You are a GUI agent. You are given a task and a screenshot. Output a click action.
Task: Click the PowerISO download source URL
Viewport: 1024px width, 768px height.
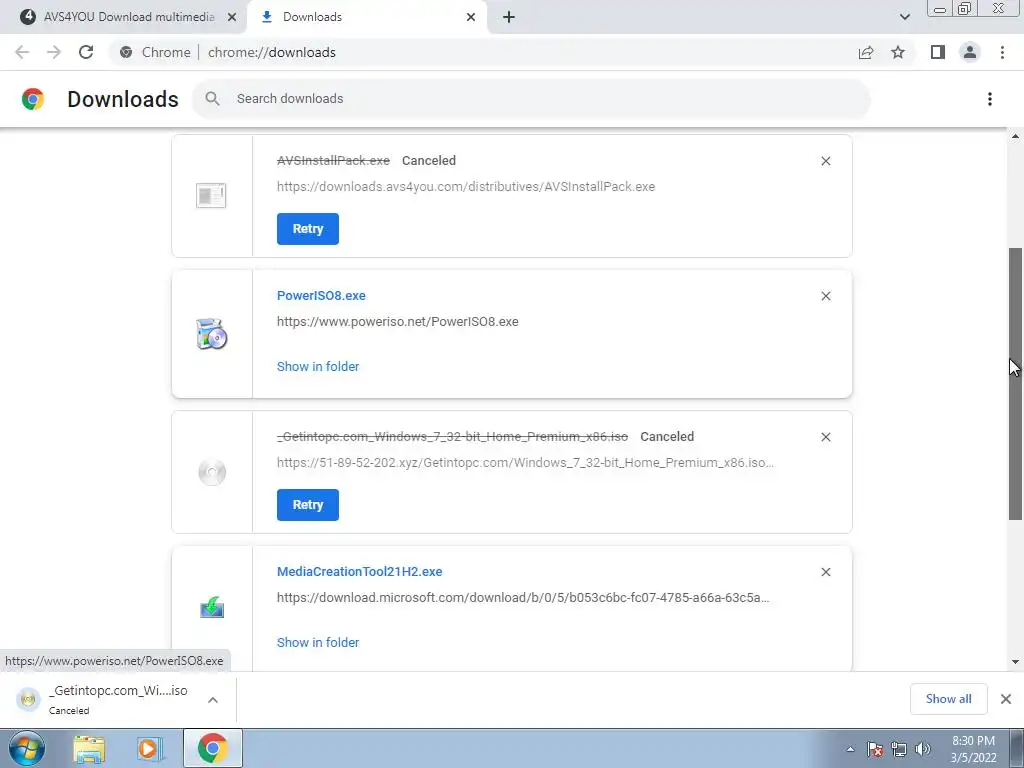coord(398,321)
